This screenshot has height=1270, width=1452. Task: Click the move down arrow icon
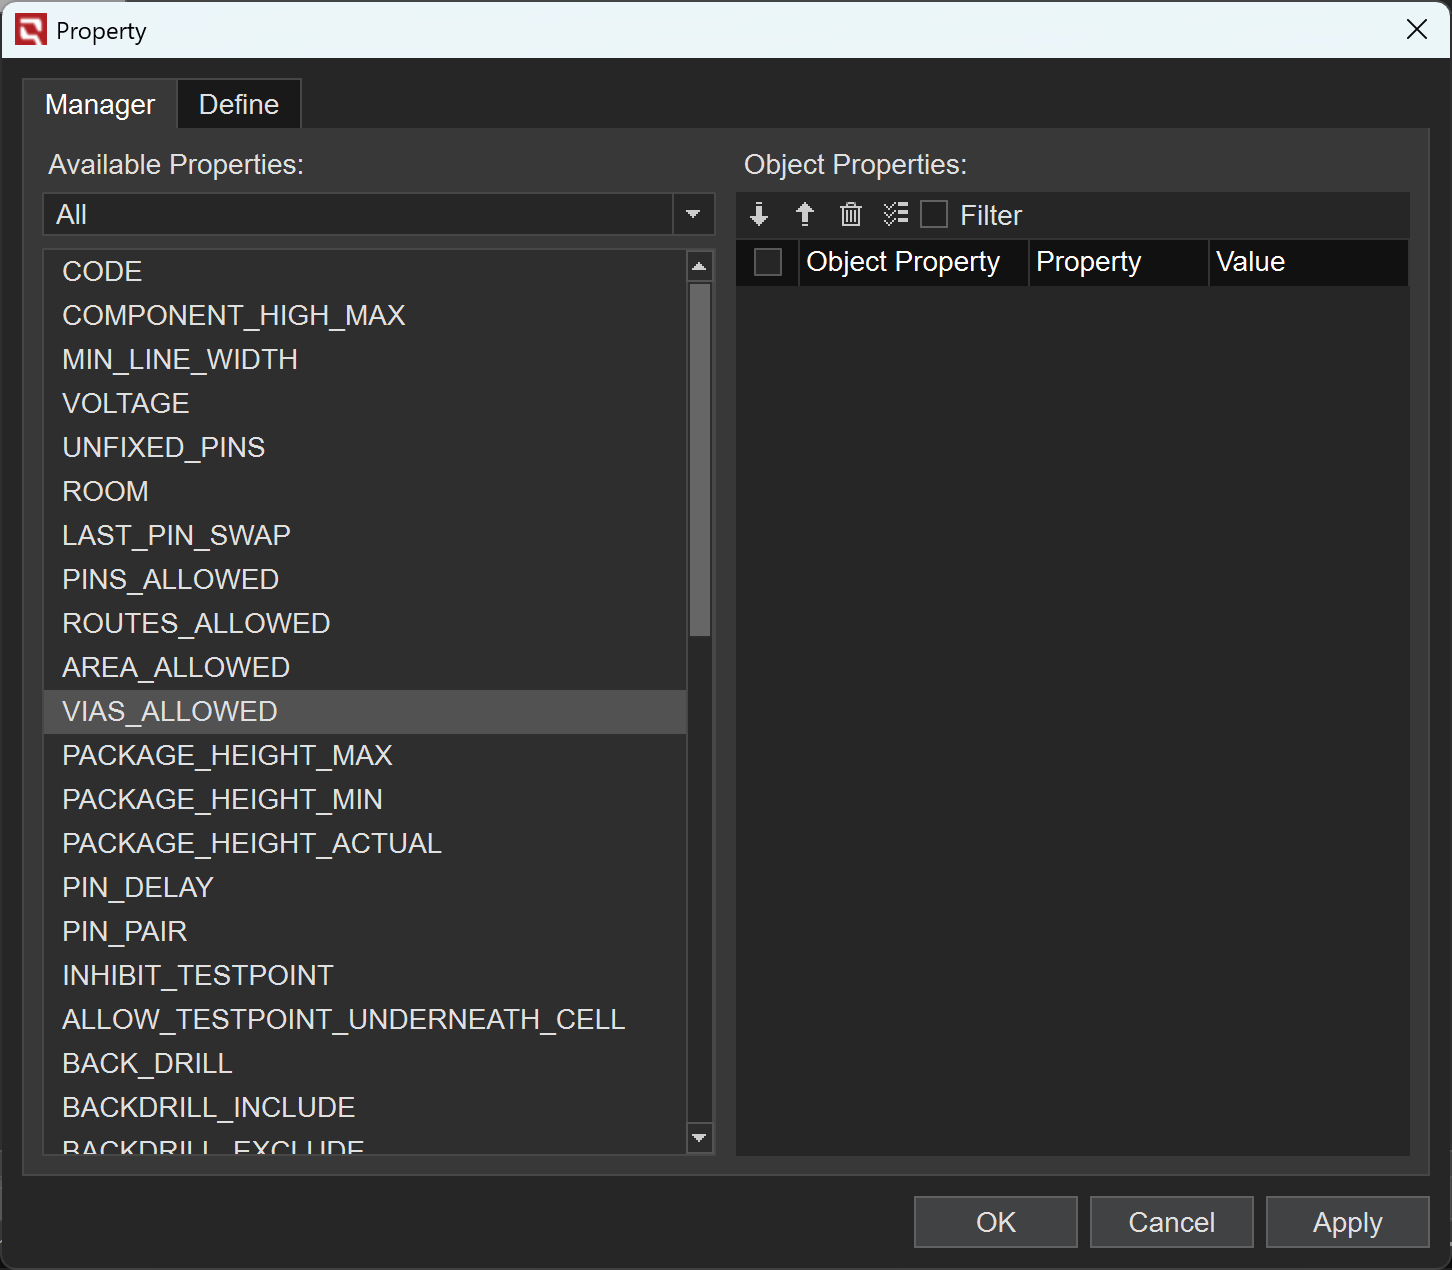click(x=759, y=214)
